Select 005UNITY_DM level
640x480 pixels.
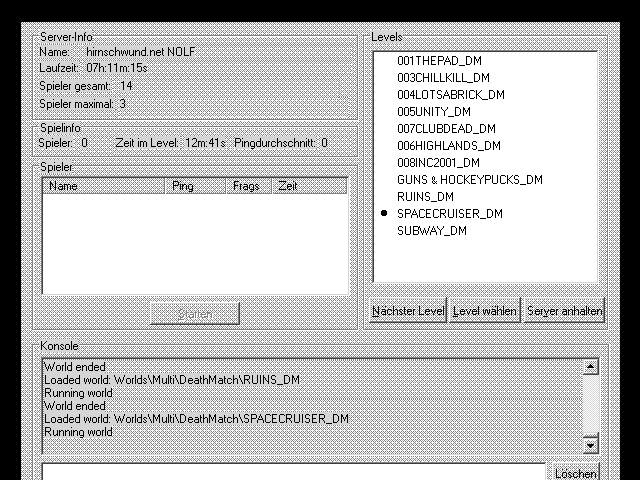434,112
